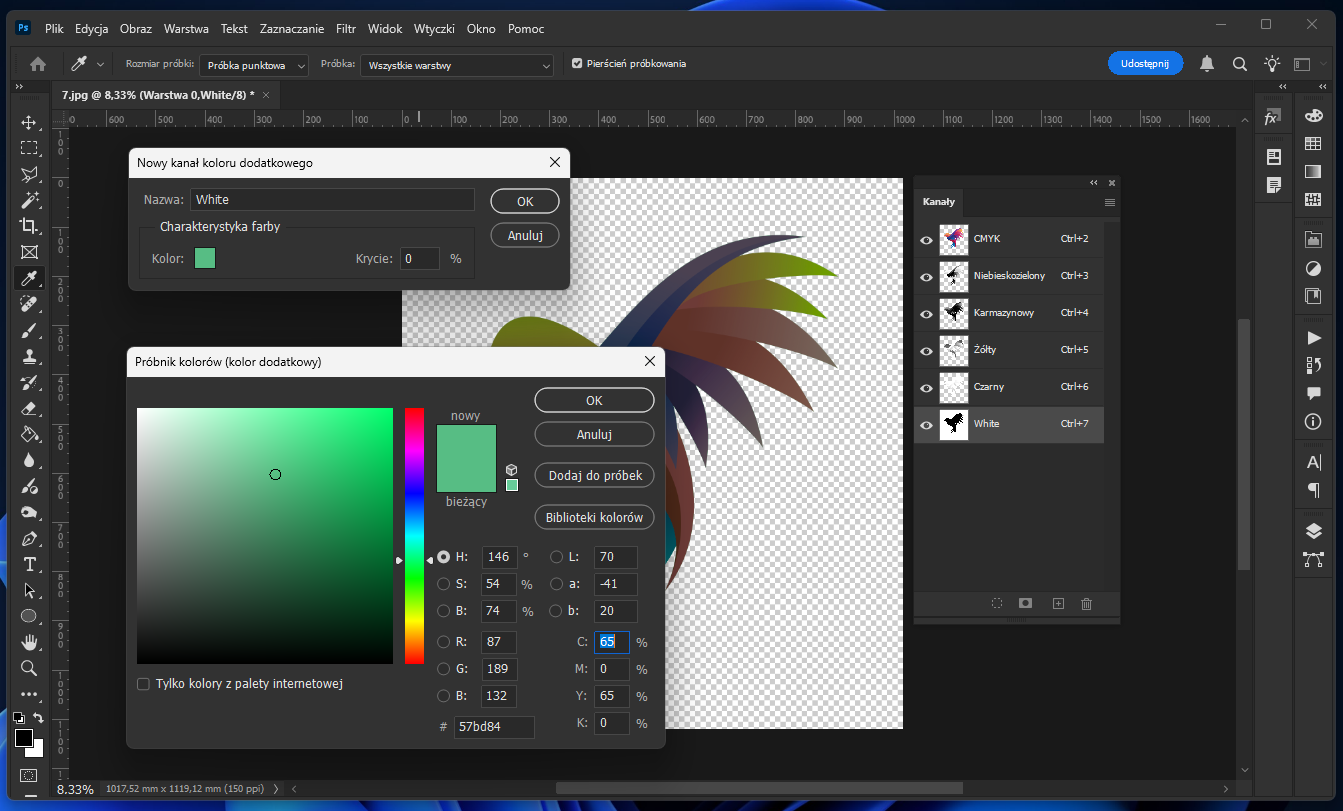Toggle Pierścień próbkowania checkbox
1343x811 pixels.
coord(577,64)
